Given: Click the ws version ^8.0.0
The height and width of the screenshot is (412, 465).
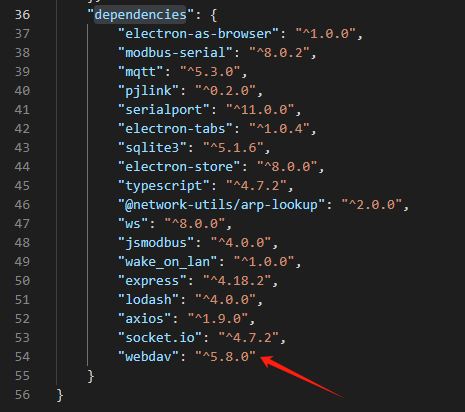Looking at the screenshot, I should (x=195, y=224).
